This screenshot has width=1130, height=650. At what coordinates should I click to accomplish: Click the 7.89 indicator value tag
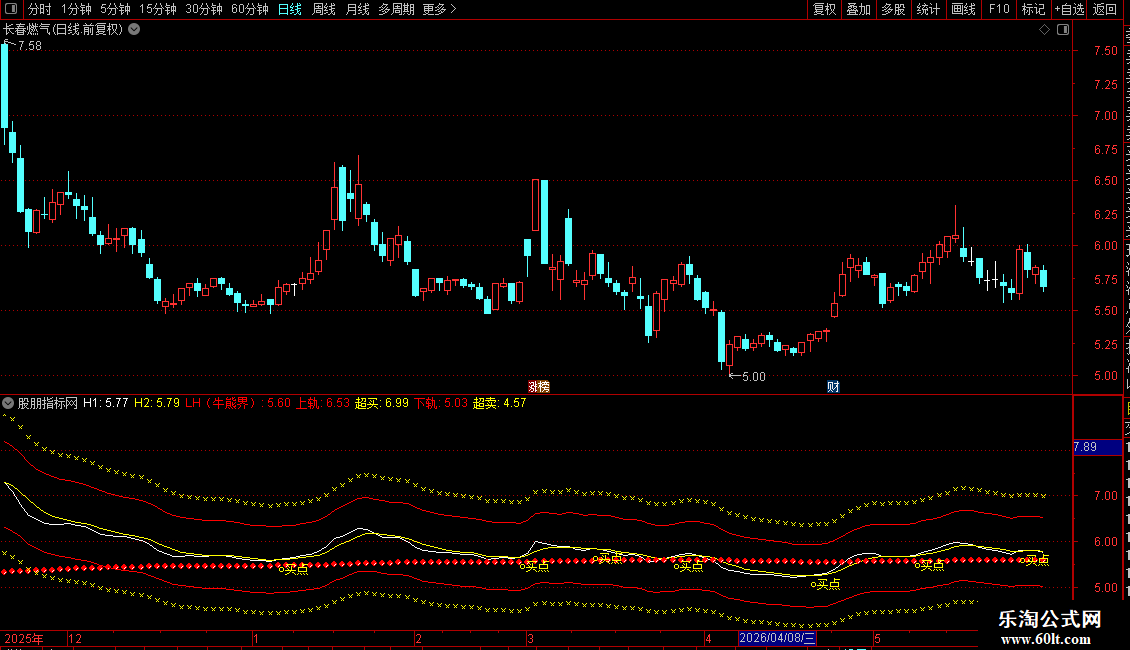[x=1097, y=448]
